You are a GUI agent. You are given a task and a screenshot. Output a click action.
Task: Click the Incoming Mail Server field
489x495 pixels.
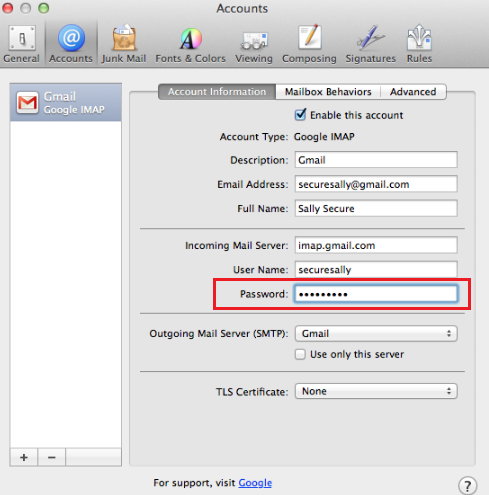tap(376, 246)
